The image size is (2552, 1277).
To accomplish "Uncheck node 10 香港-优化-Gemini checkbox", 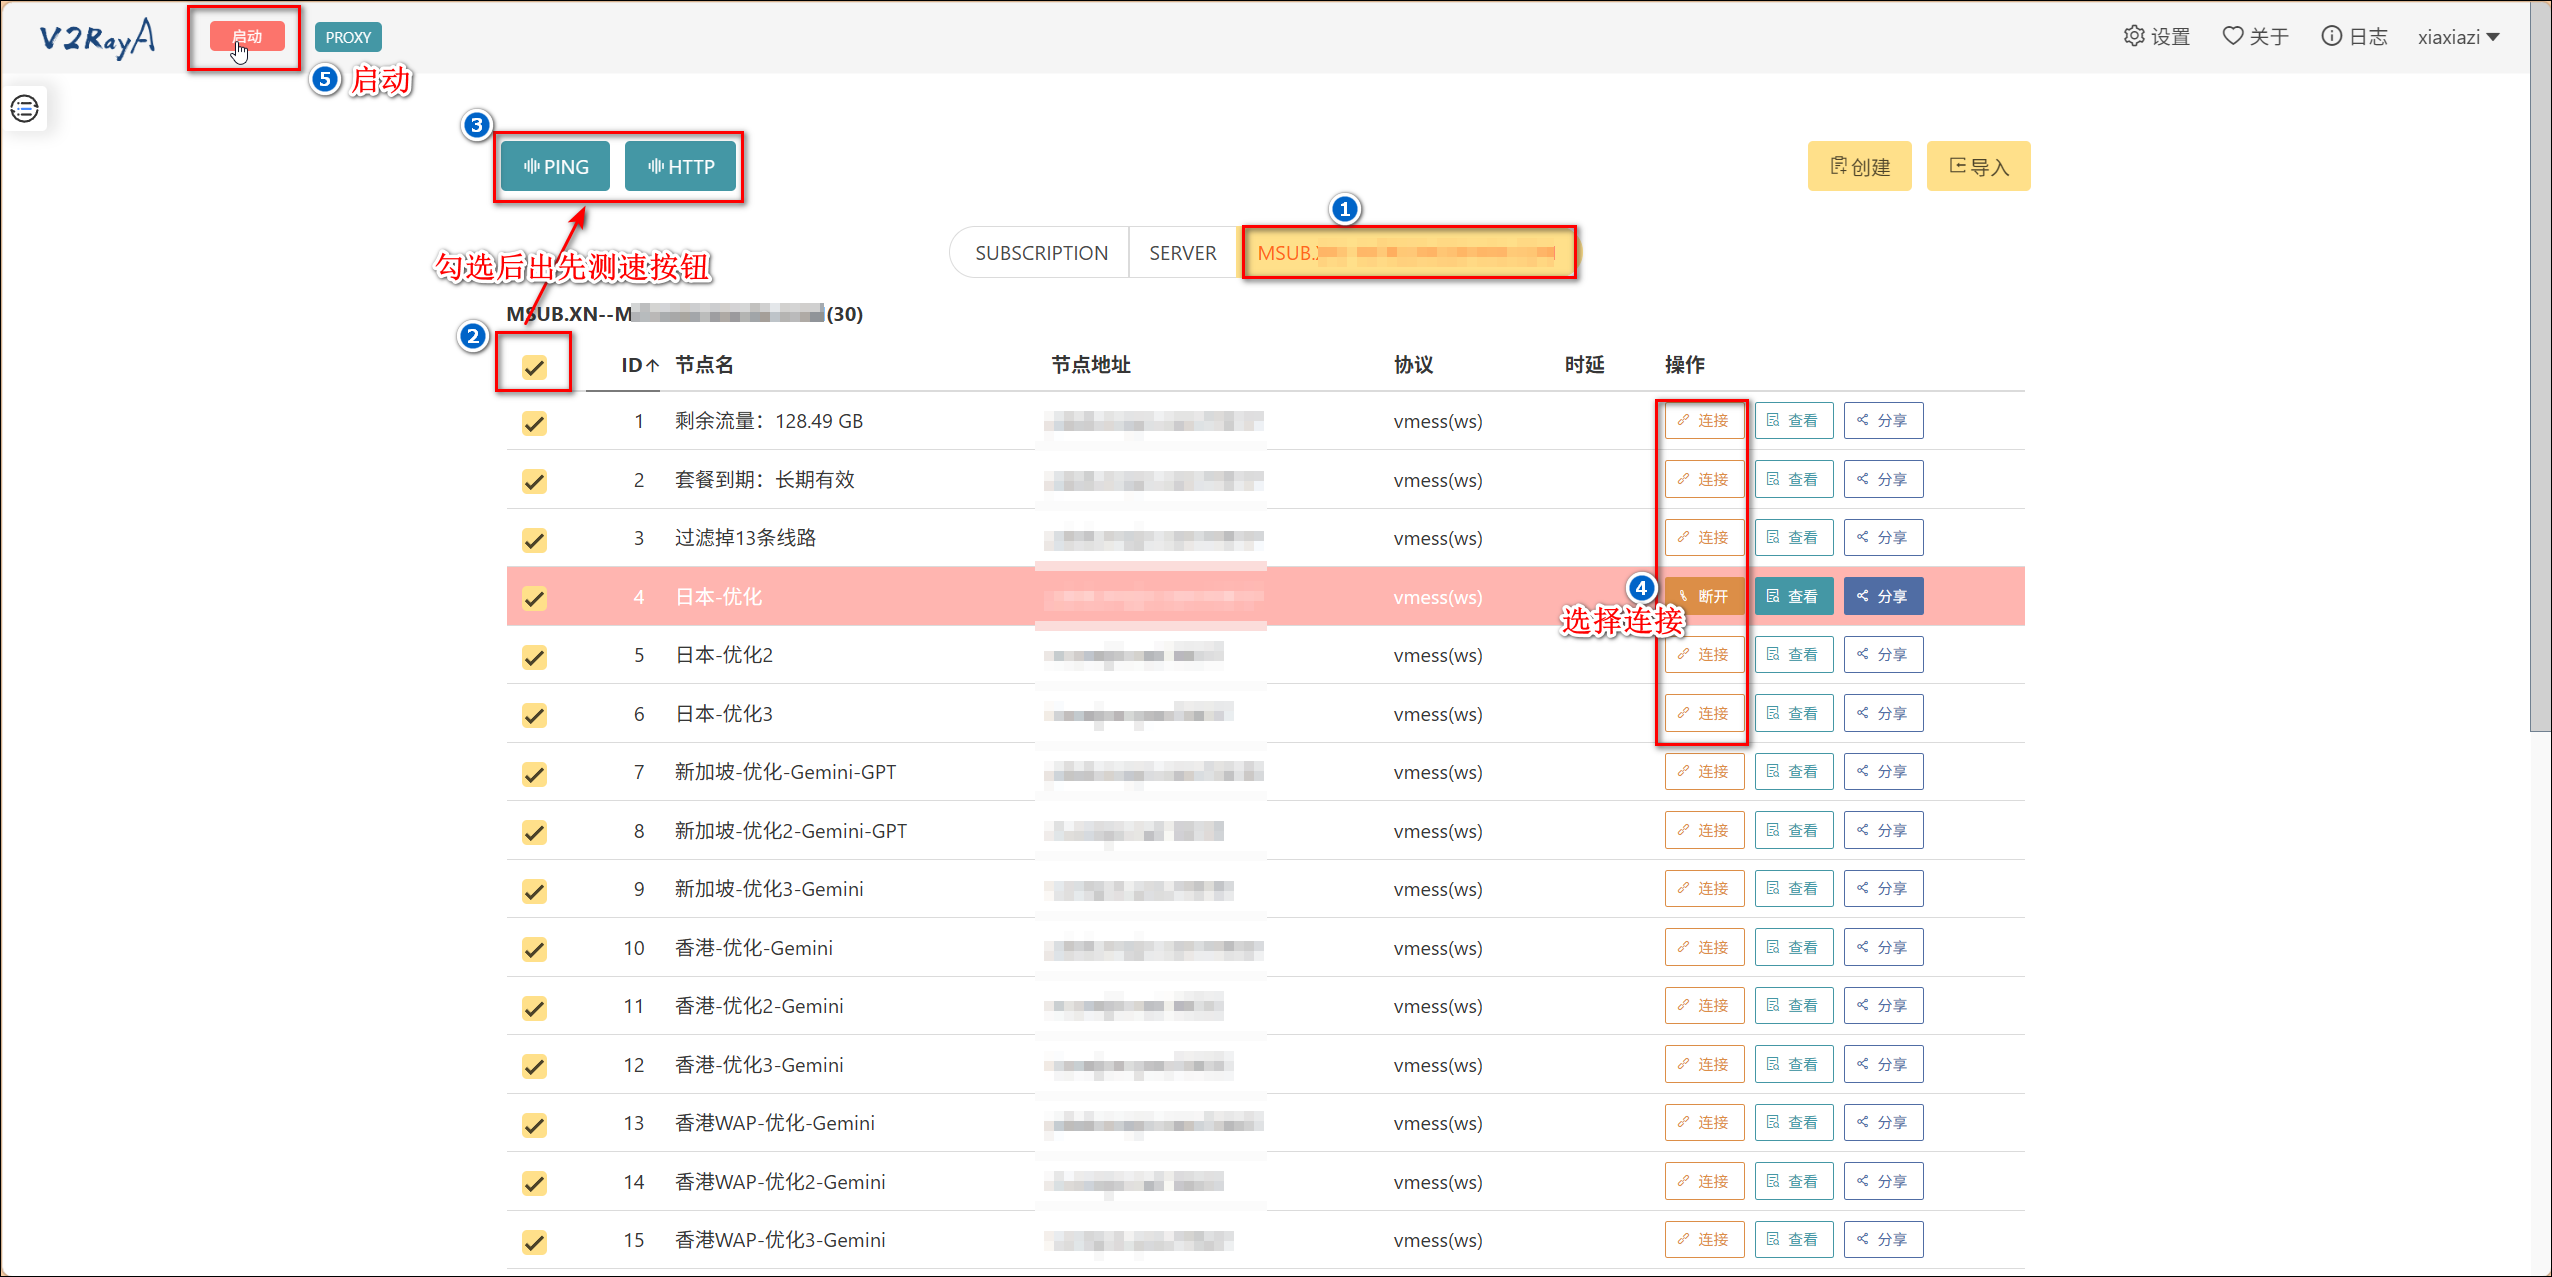I will [x=534, y=949].
